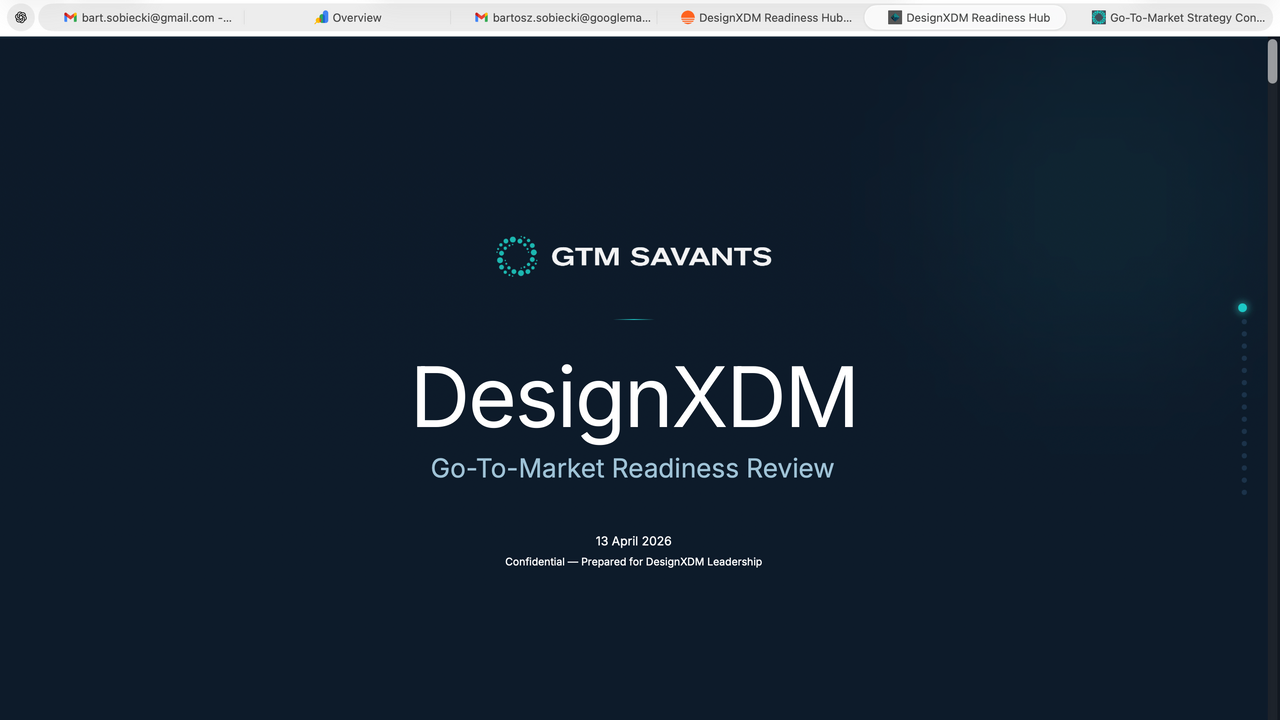The width and height of the screenshot is (1280, 720).
Task: Jump to the second slide navigation dot
Action: 1244,322
